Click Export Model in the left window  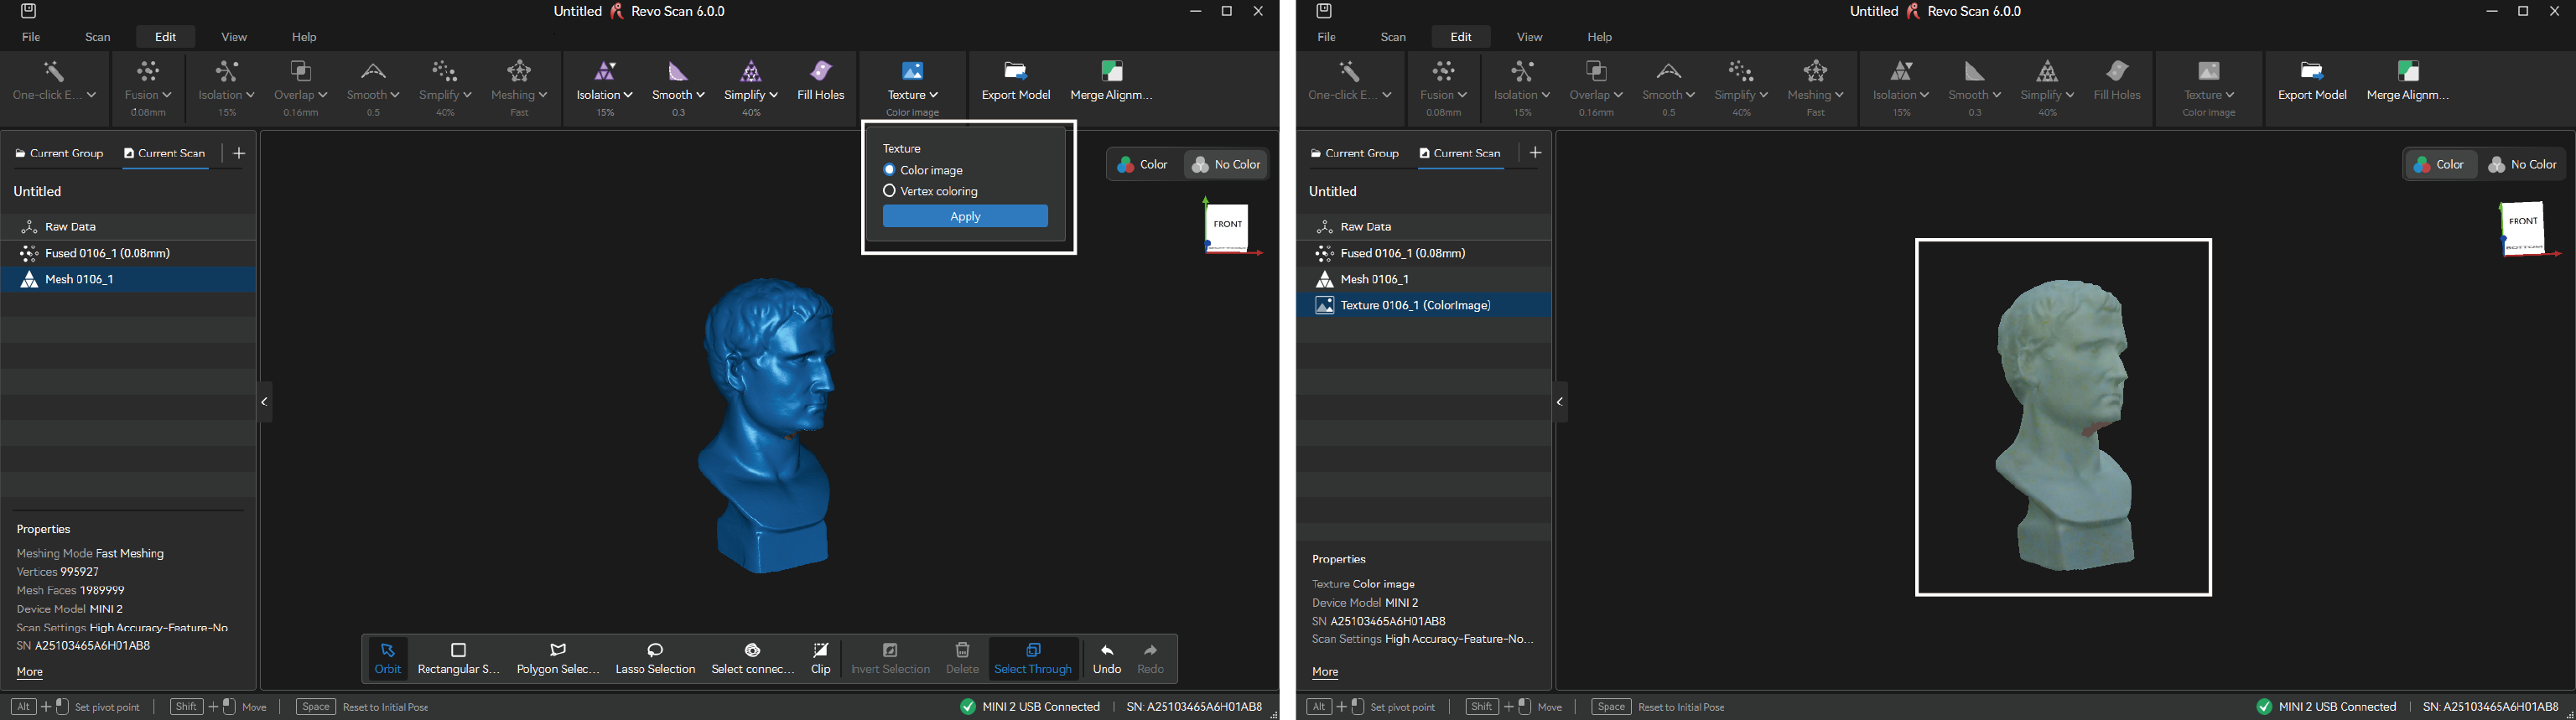coord(1015,80)
